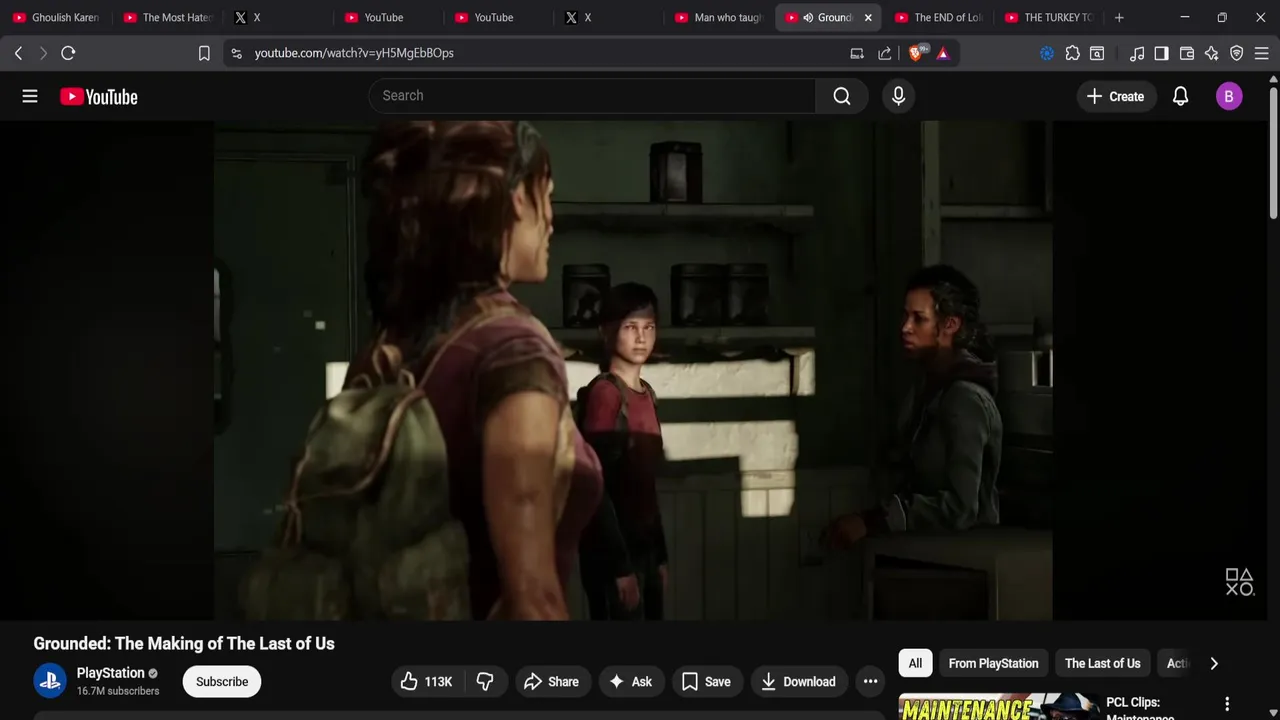Go back in browser history
1280x720 pixels.
(x=18, y=53)
